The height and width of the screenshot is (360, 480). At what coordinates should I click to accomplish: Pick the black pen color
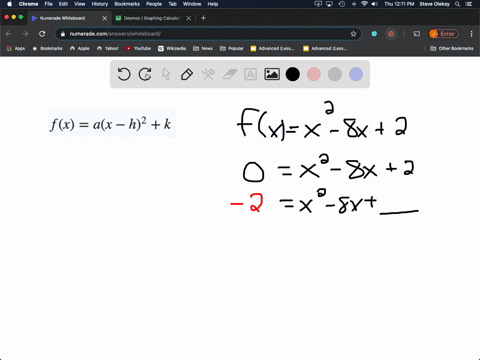click(x=293, y=74)
